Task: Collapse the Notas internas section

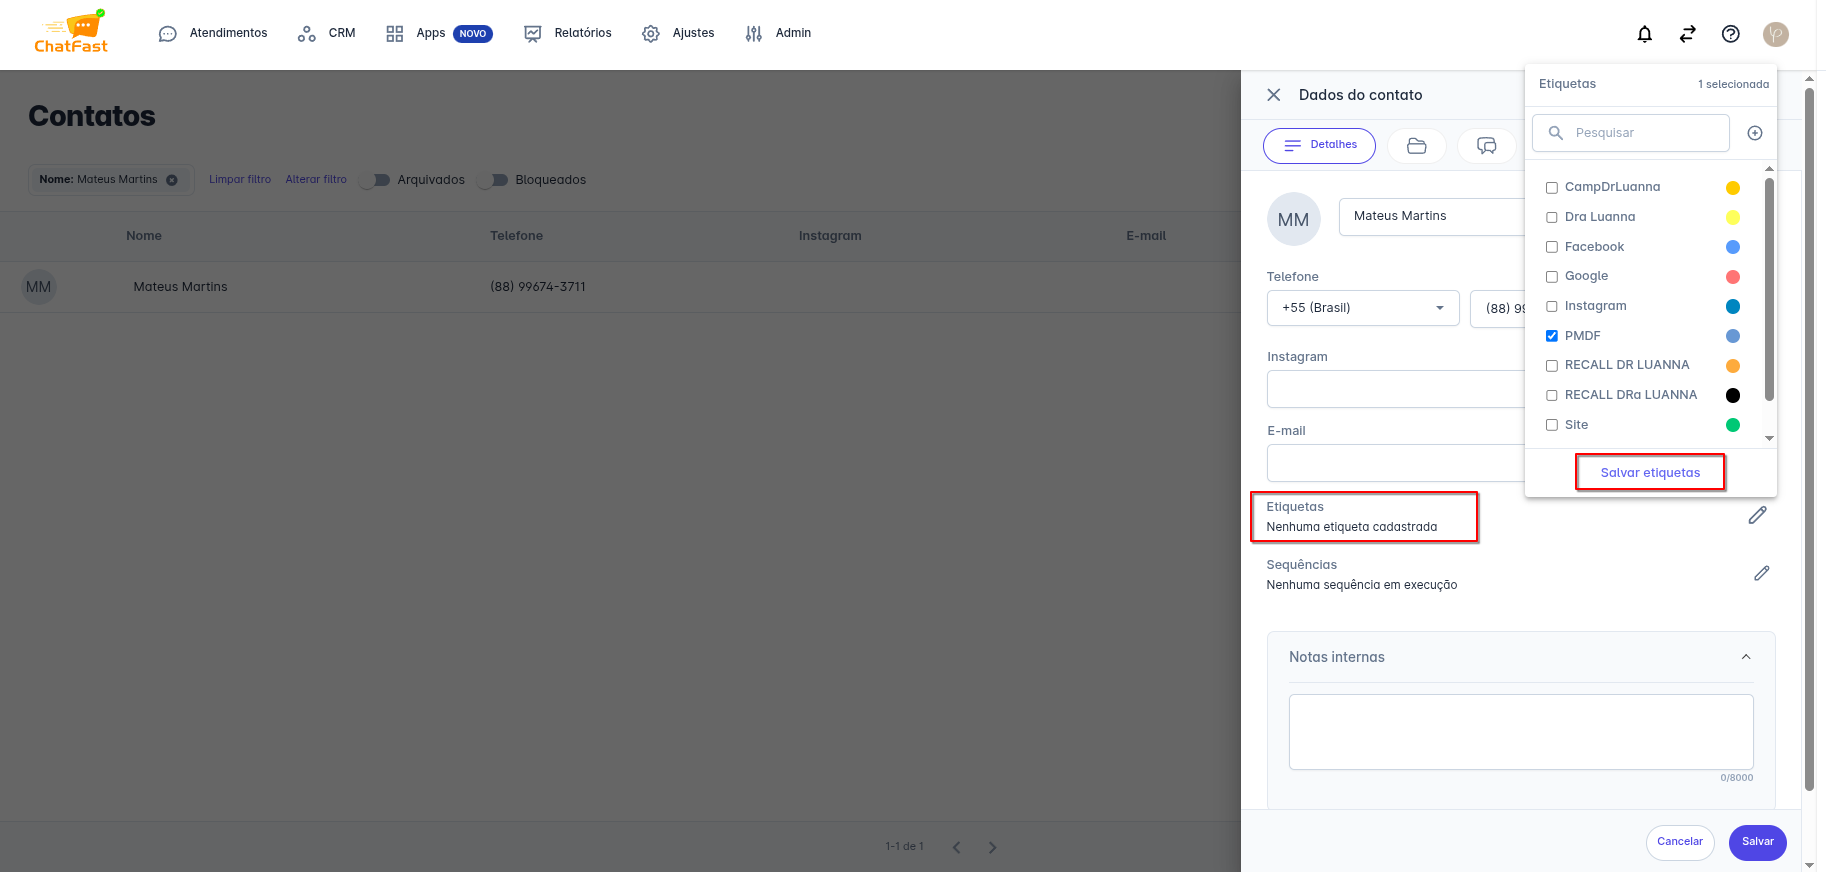Action: click(x=1745, y=657)
